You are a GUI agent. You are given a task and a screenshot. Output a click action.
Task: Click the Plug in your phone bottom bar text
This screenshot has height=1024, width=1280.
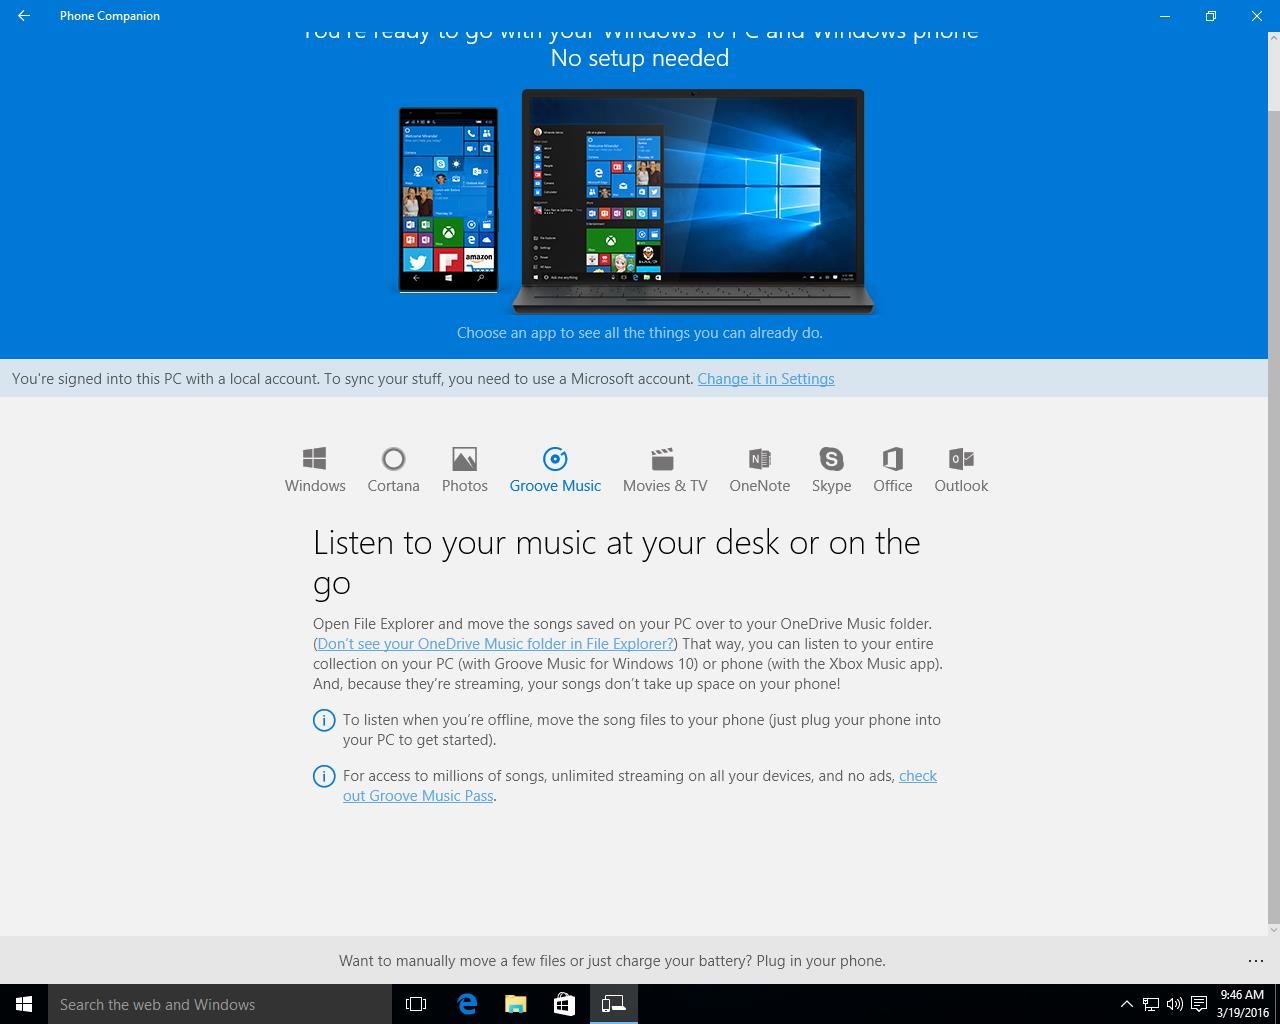(612, 961)
